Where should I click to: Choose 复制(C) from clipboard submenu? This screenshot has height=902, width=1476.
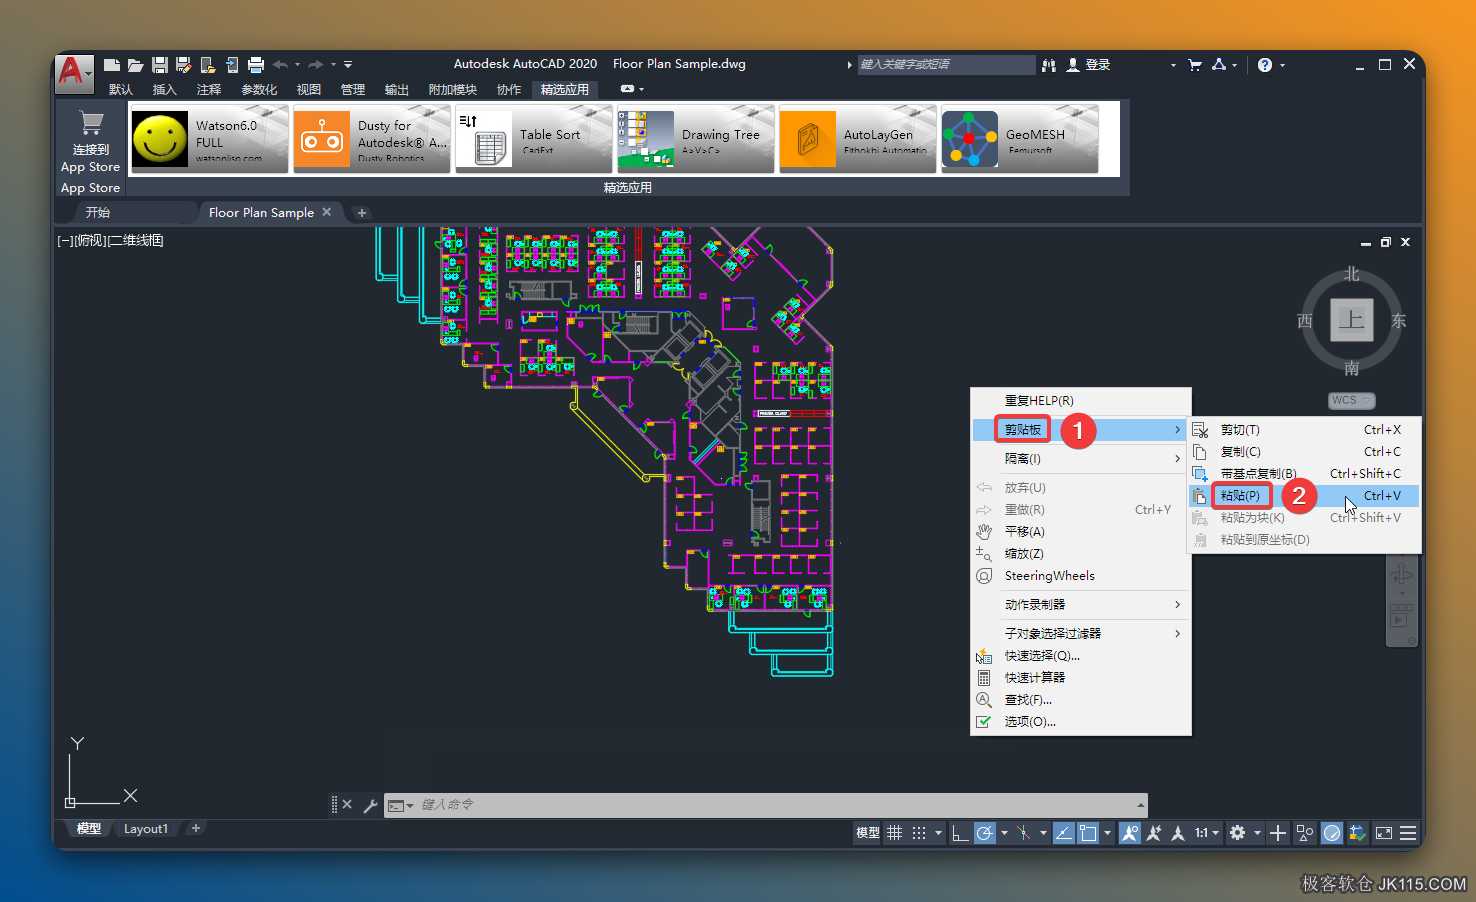point(1304,452)
